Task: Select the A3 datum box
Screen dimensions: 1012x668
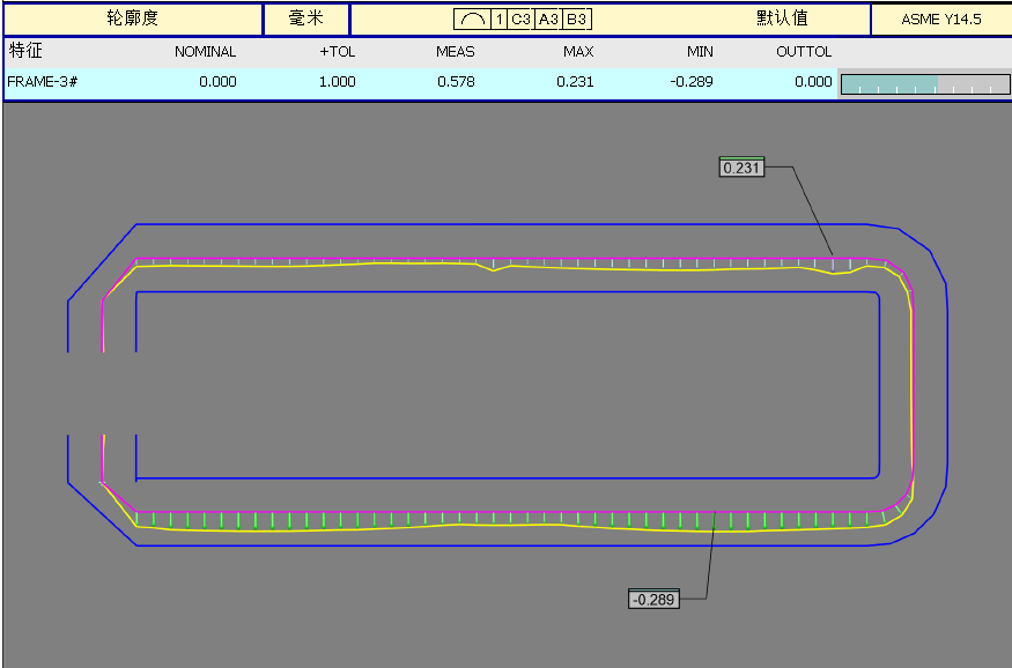Action: point(548,19)
